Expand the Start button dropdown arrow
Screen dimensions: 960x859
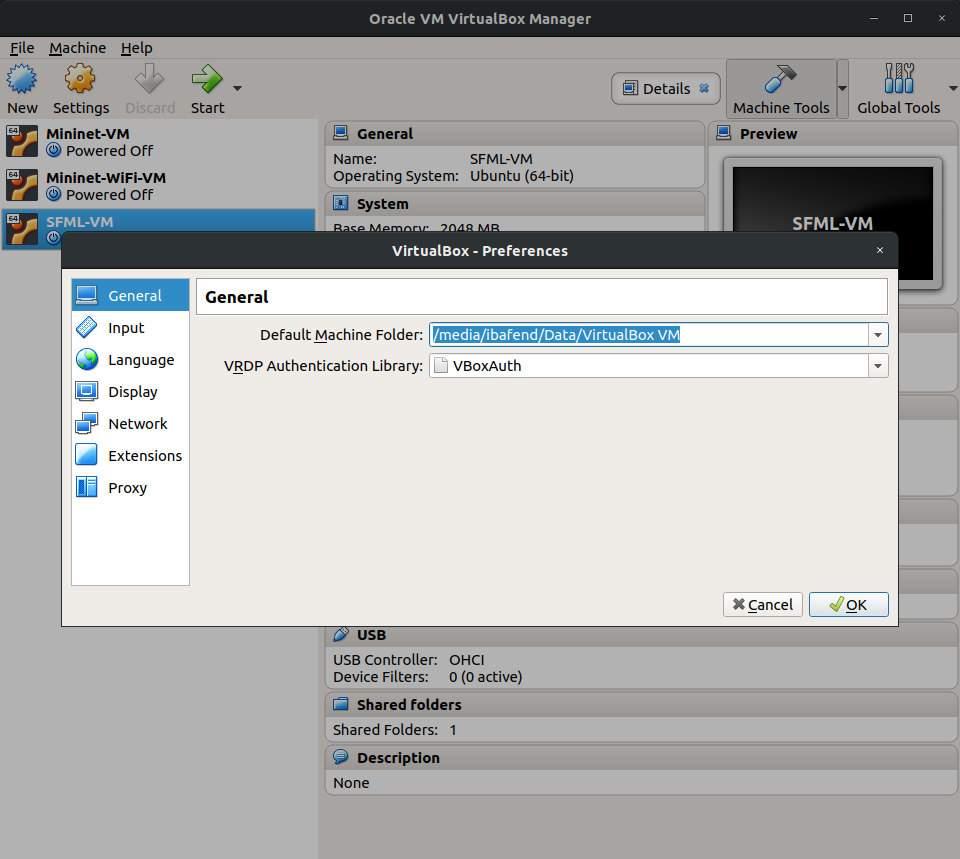(x=237, y=88)
